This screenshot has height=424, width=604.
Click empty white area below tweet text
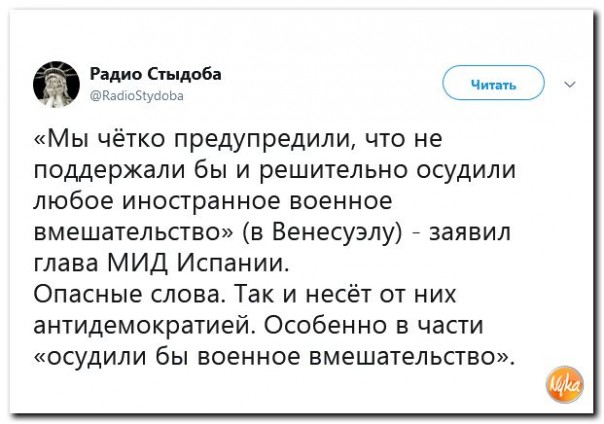pos(270,391)
